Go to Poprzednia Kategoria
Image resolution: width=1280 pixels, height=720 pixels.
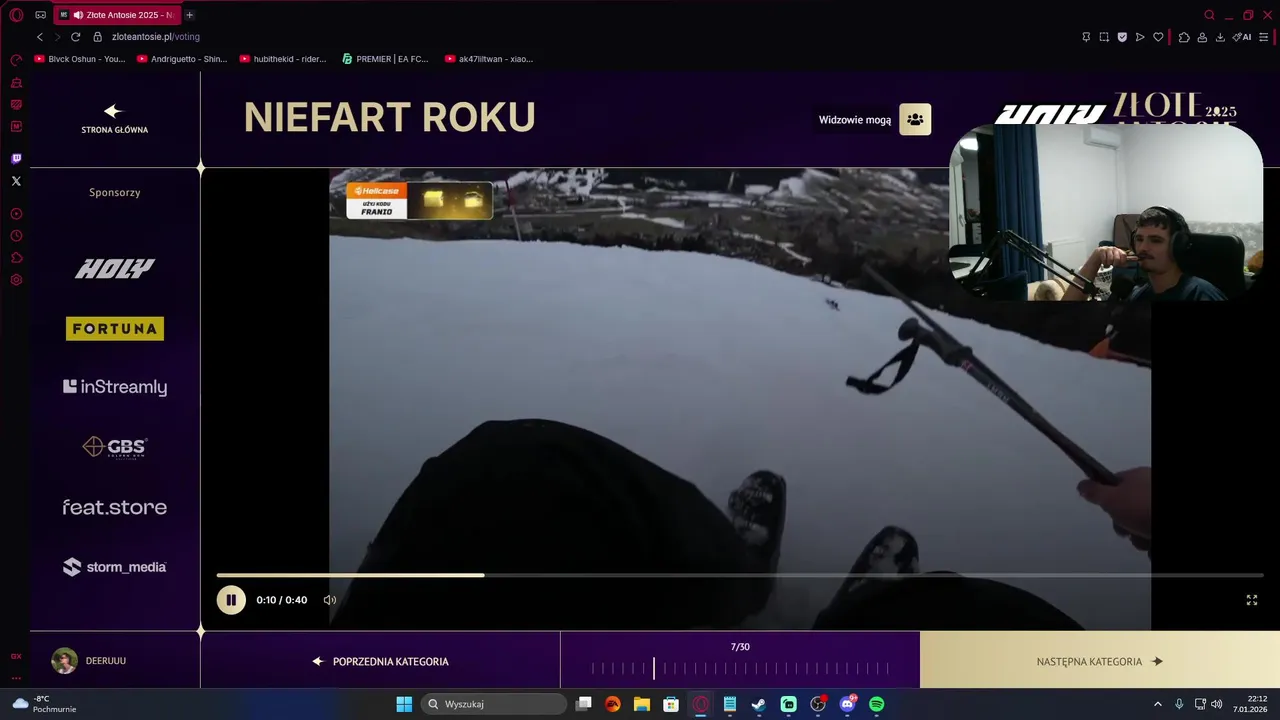pyautogui.click(x=380, y=661)
